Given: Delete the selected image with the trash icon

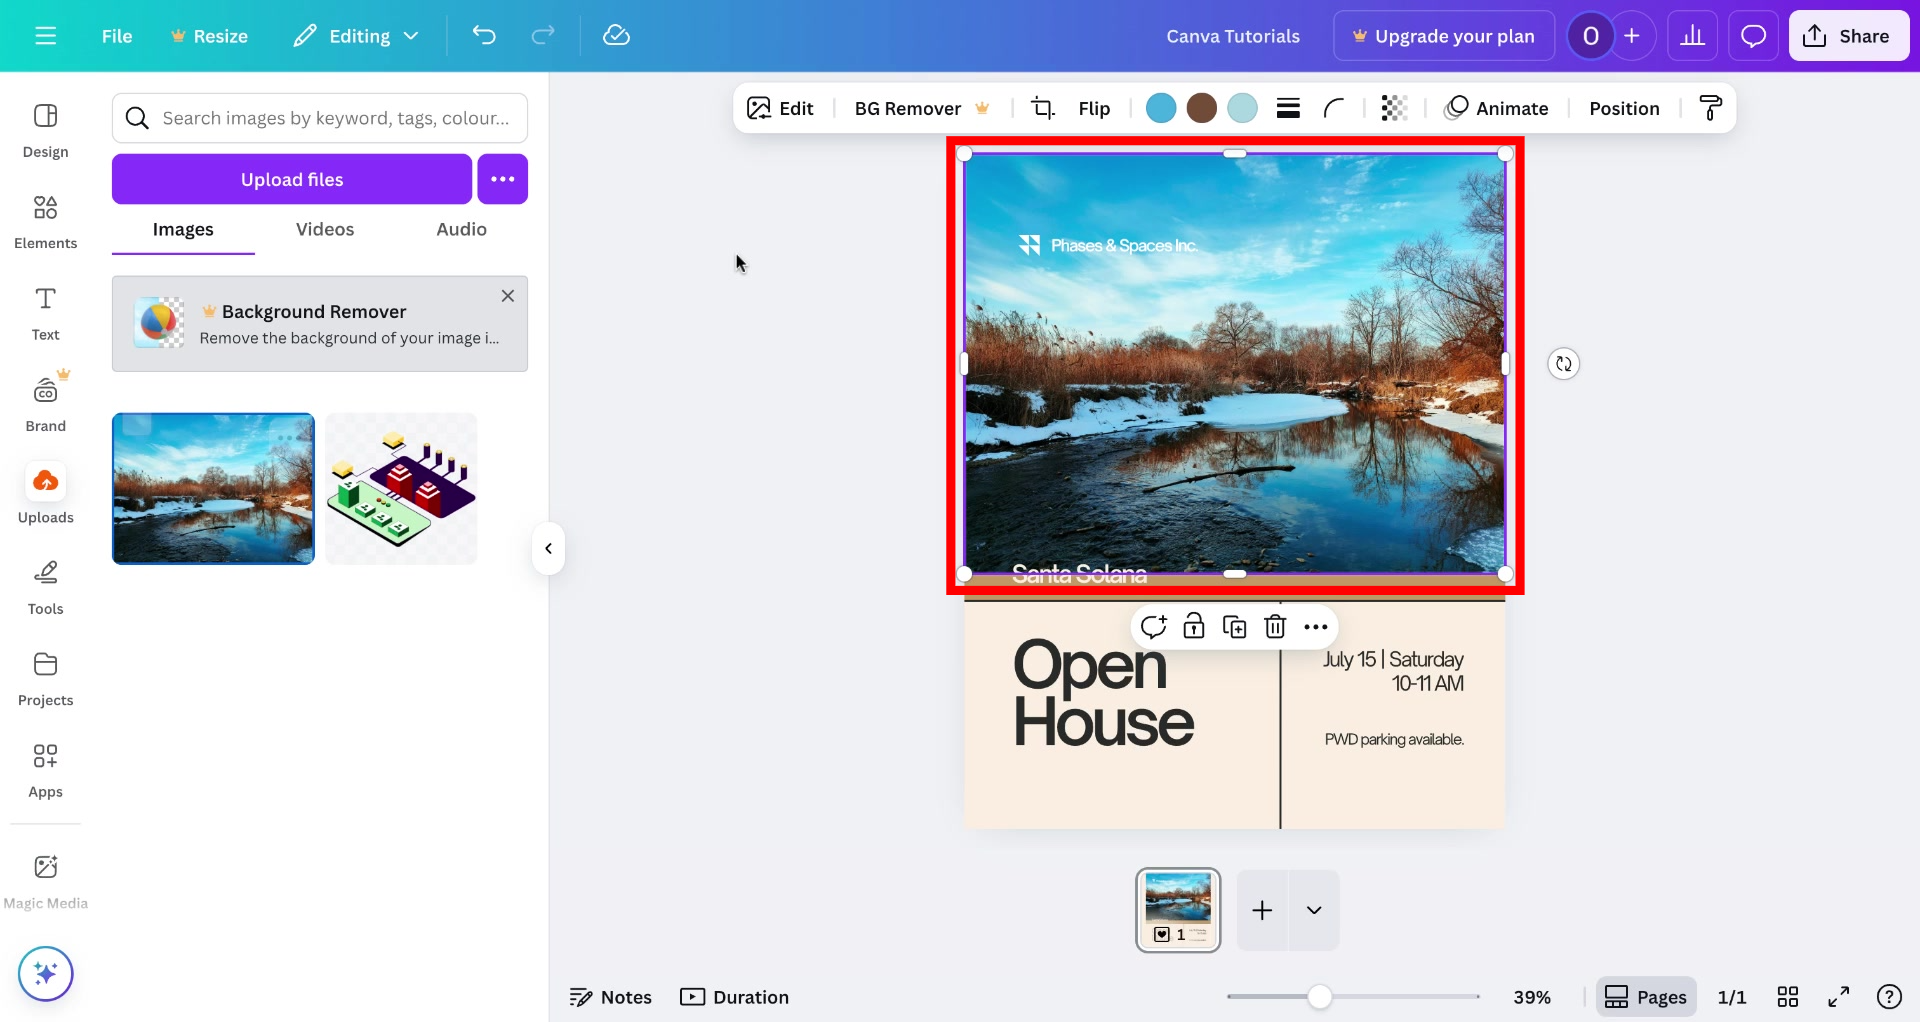Looking at the screenshot, I should (1275, 626).
